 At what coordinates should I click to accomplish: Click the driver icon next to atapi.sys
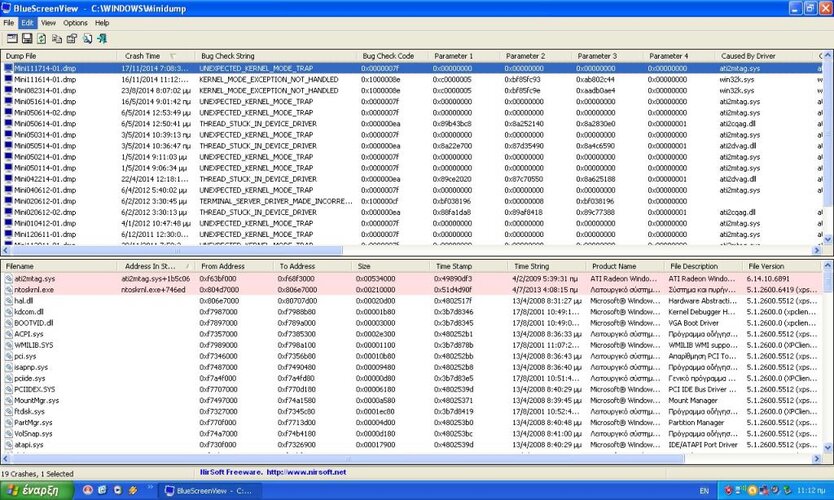coord(9,445)
